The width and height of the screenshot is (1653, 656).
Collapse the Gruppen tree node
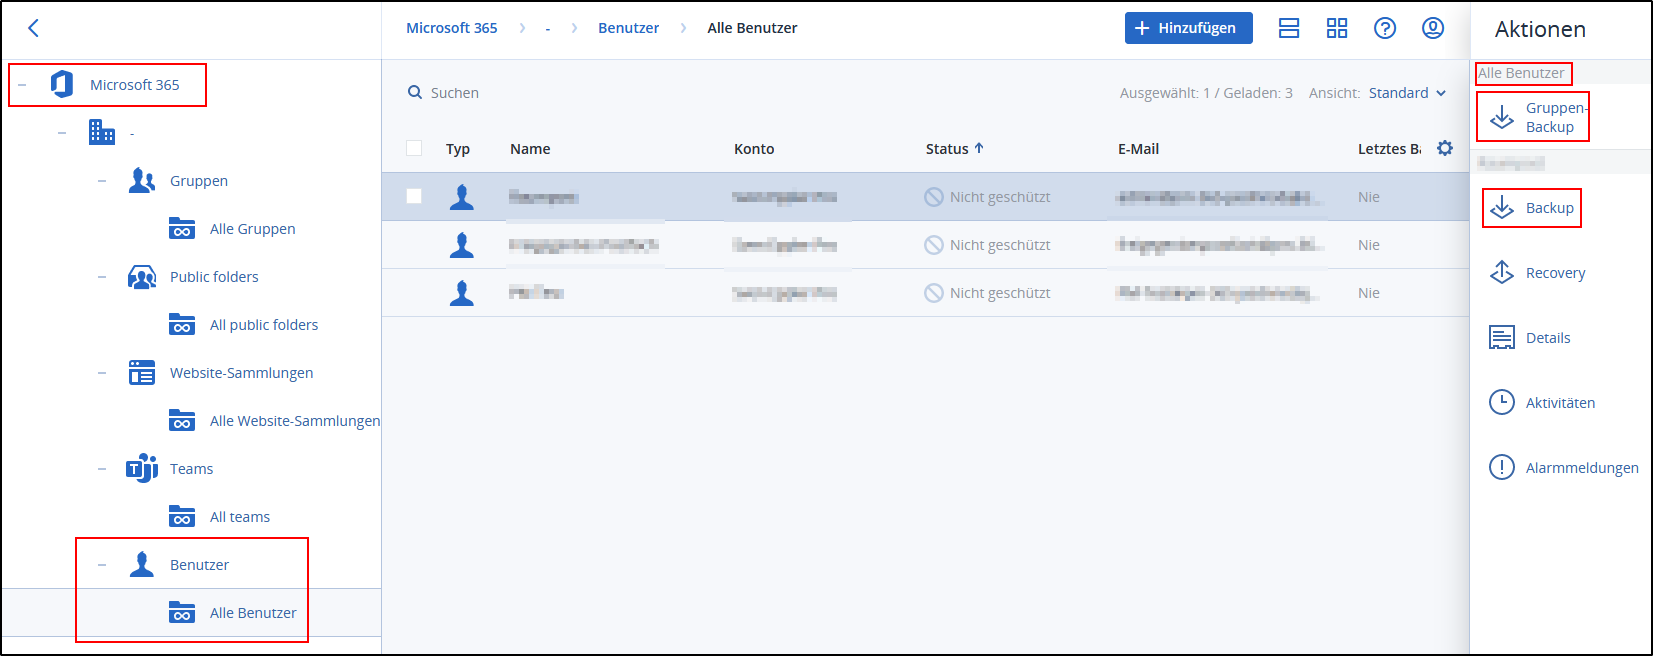(102, 181)
